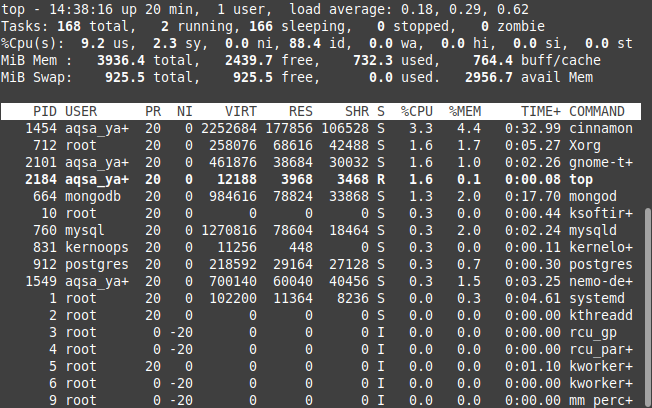652x408 pixels.
Task: Select the 'cinnamon' command text
Action: coord(601,129)
